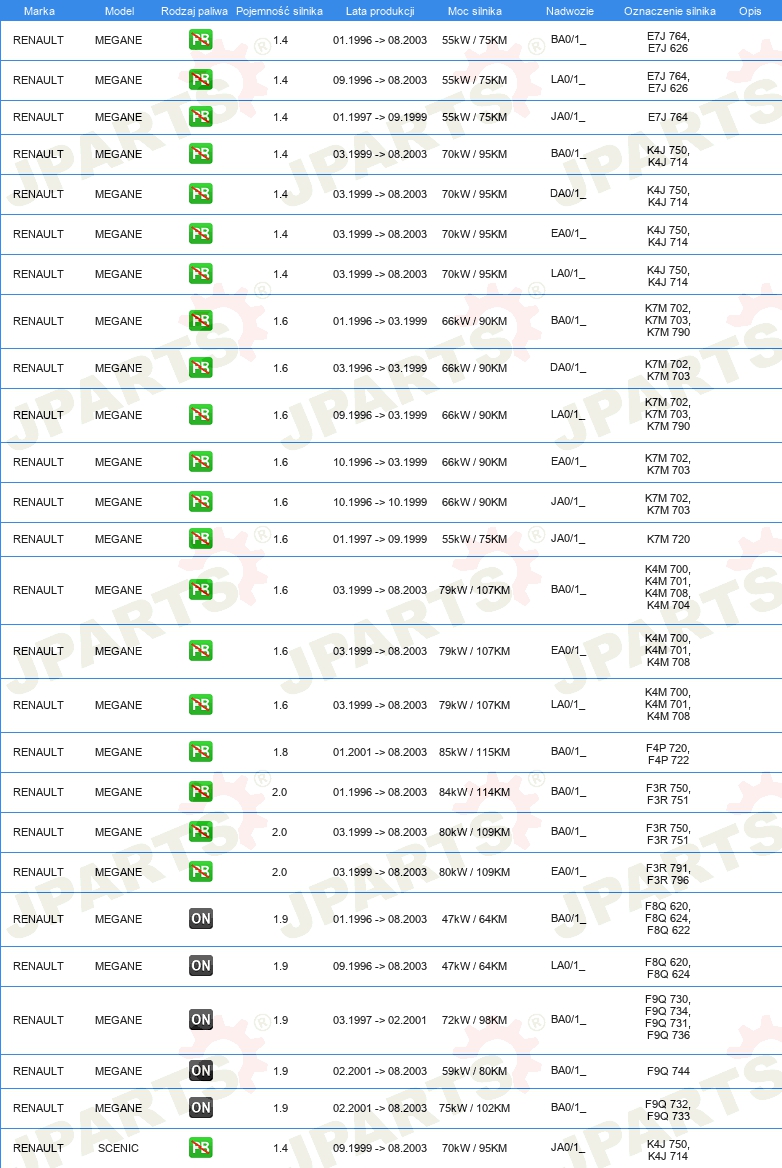Click the Model column header
Viewport: 782px width, 1168px height.
point(119,11)
